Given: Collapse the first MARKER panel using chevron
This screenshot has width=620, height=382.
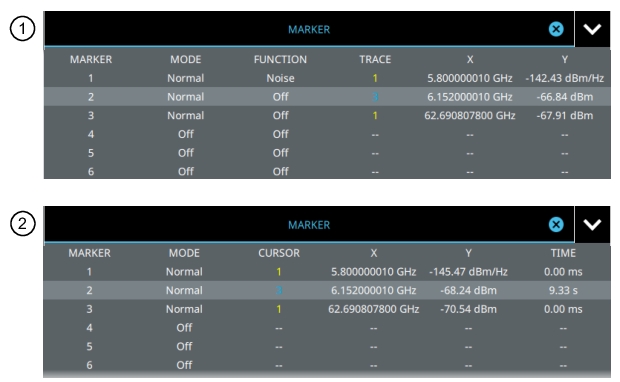Looking at the screenshot, I should click(x=592, y=29).
